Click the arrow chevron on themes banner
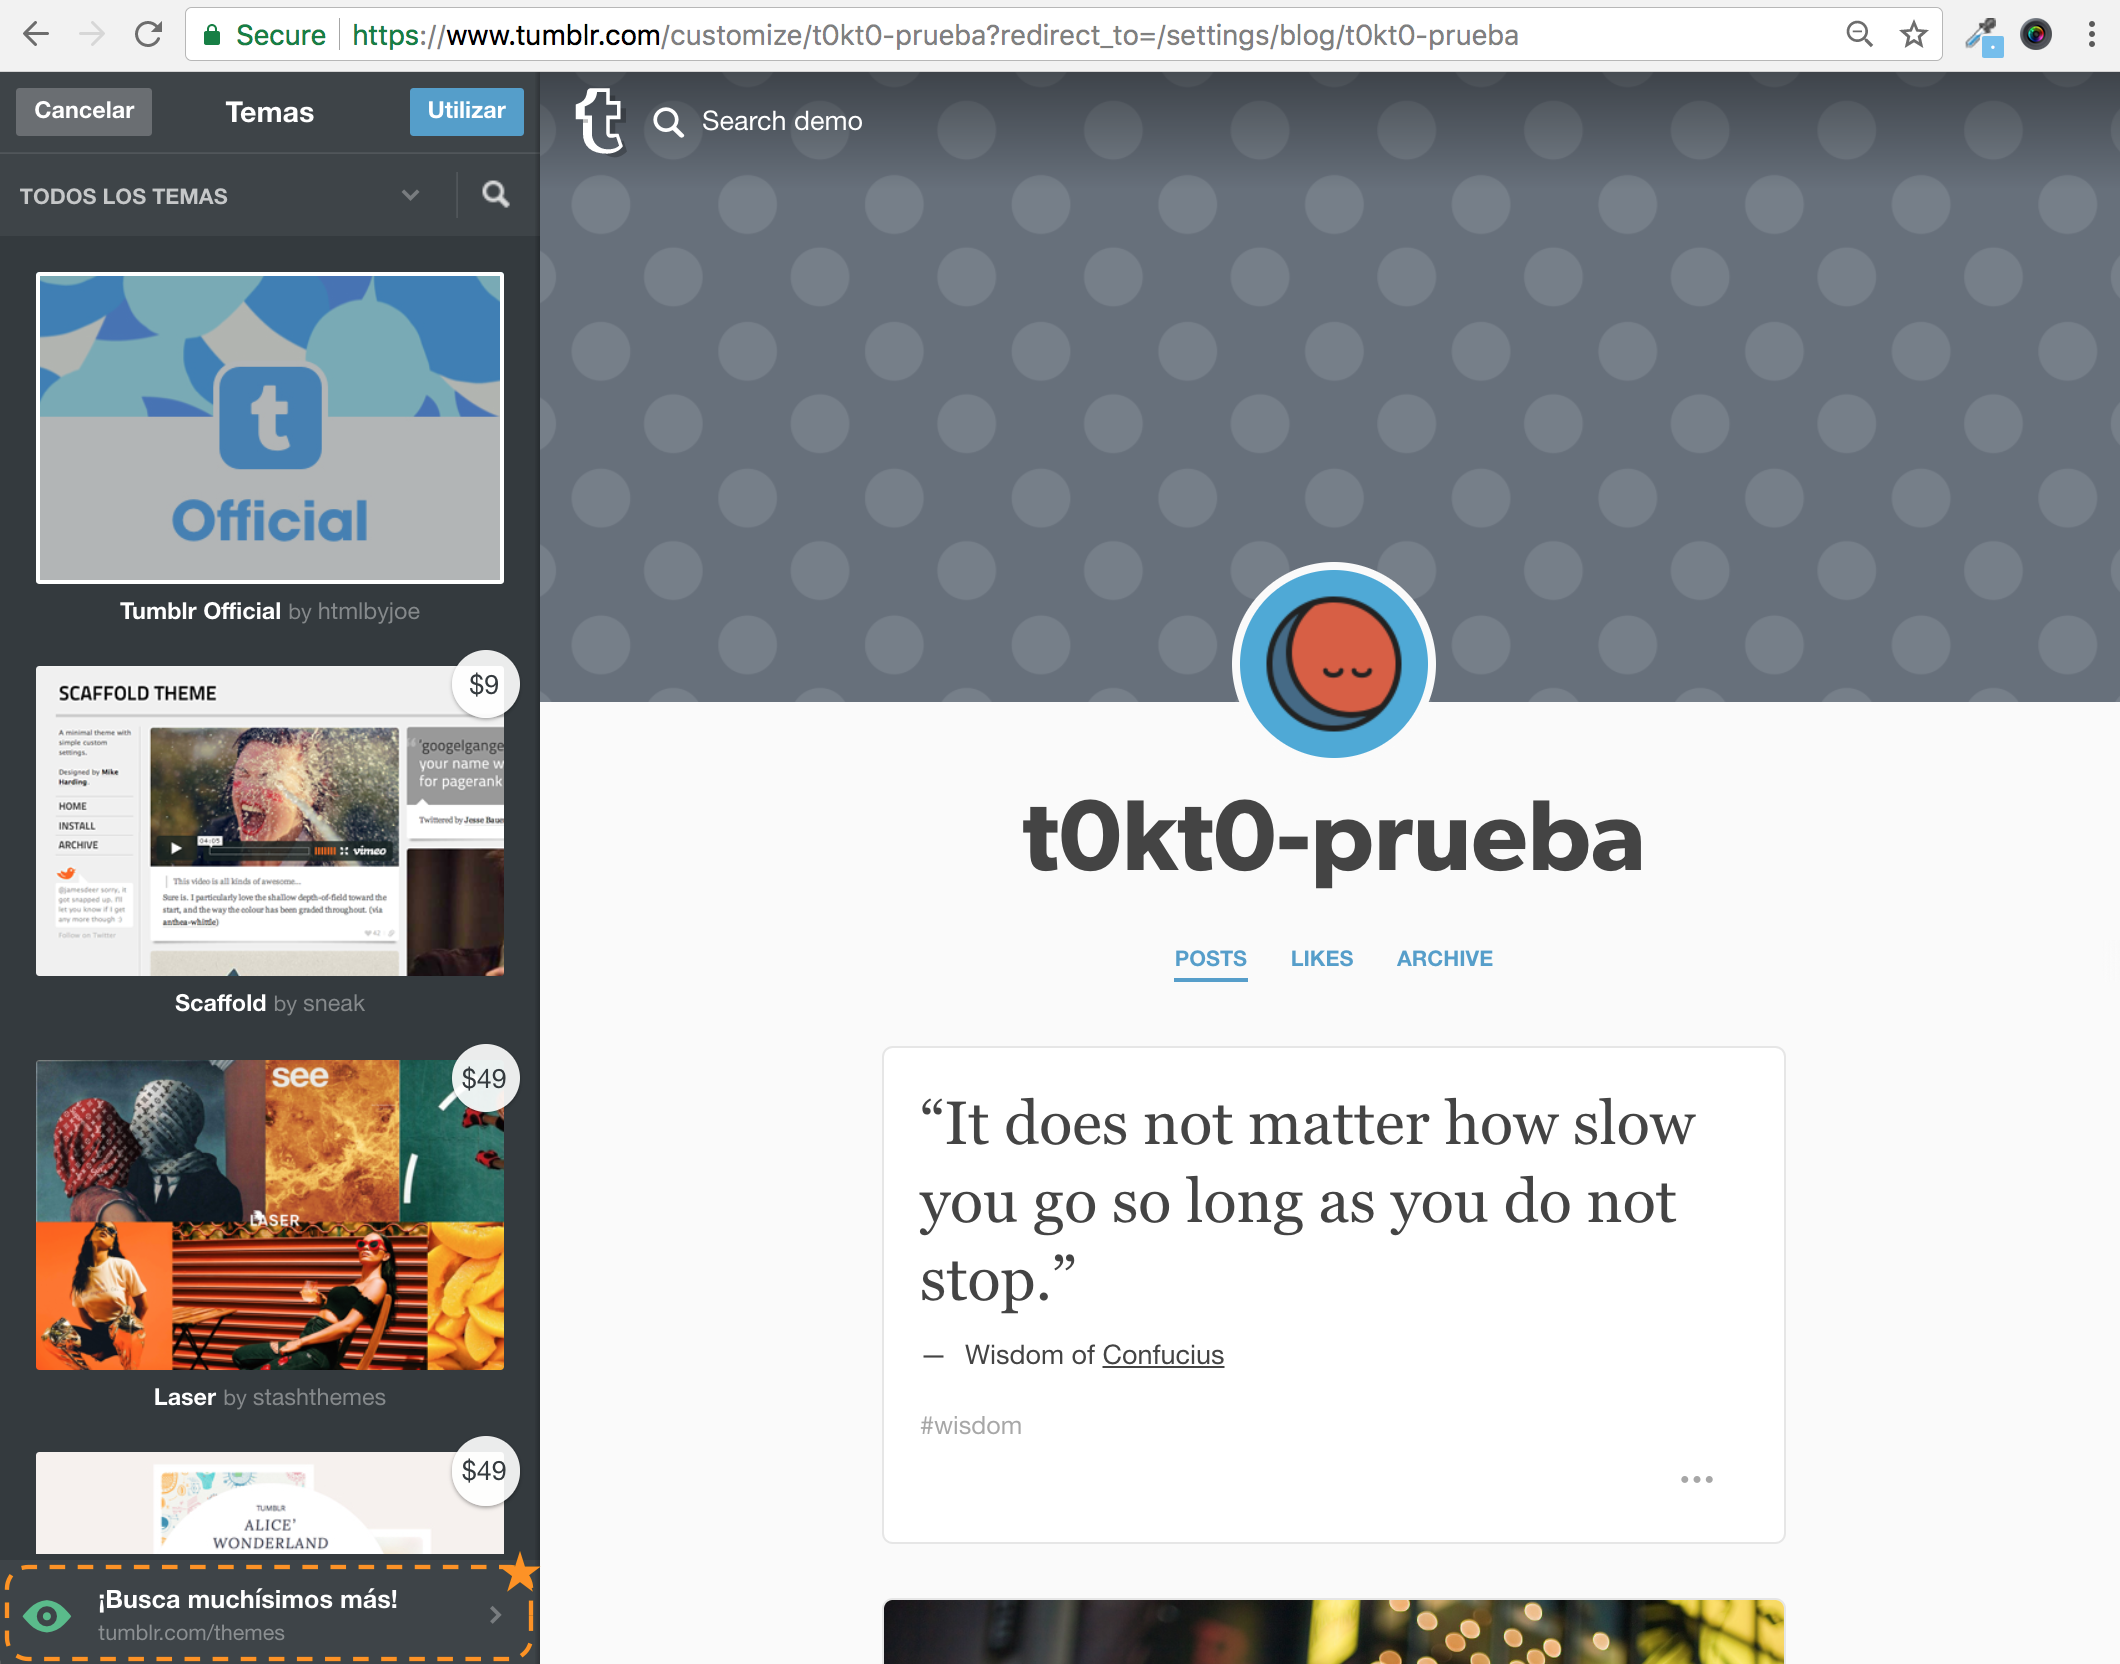Image resolution: width=2120 pixels, height=1664 pixels. click(x=496, y=1615)
